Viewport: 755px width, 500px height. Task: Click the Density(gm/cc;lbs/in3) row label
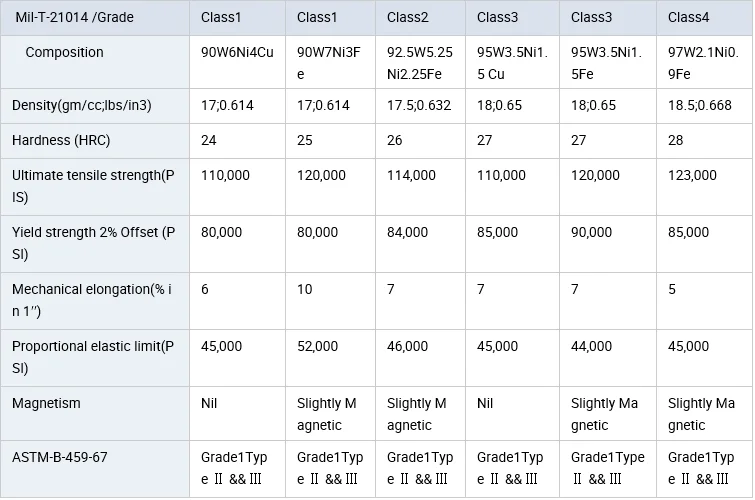click(x=82, y=105)
